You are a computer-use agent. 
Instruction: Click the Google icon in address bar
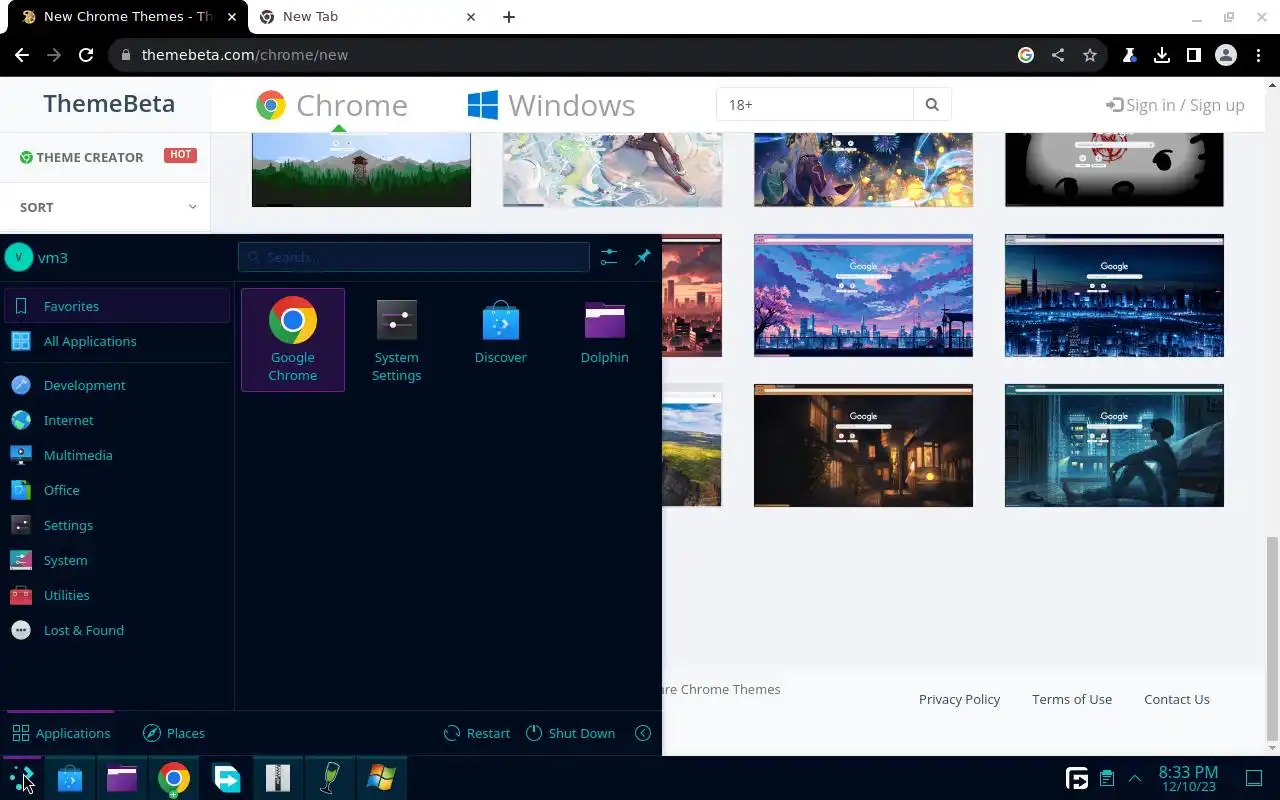[x=1026, y=55]
